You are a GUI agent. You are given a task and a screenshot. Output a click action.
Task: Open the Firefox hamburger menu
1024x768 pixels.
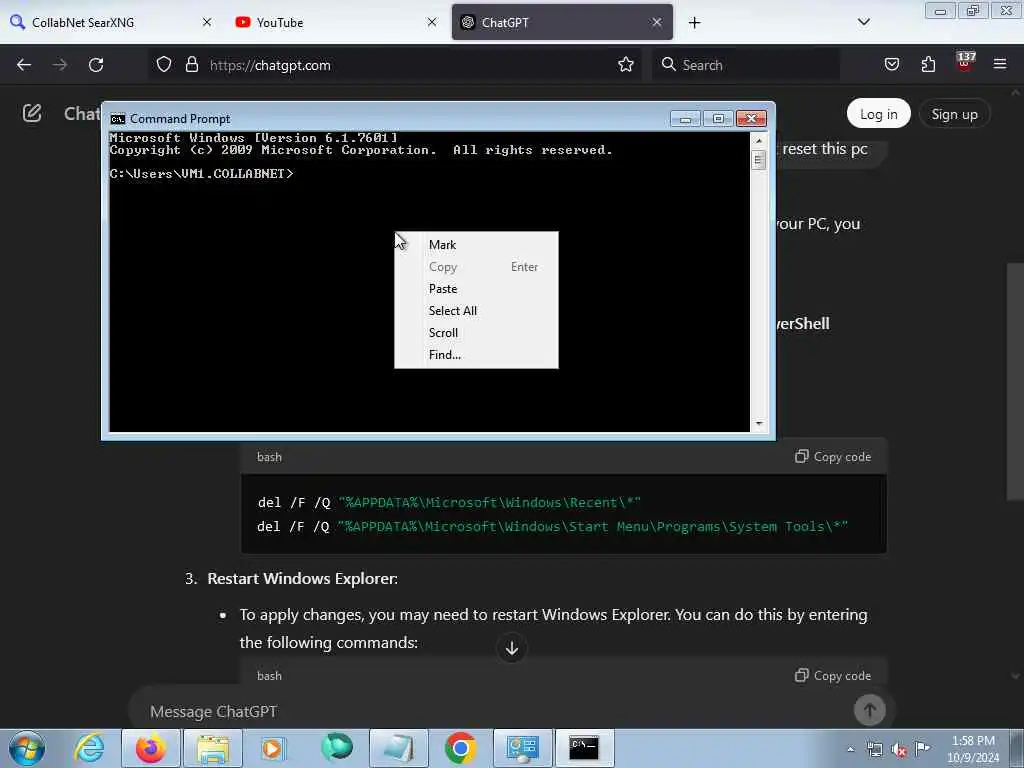click(x=1000, y=65)
